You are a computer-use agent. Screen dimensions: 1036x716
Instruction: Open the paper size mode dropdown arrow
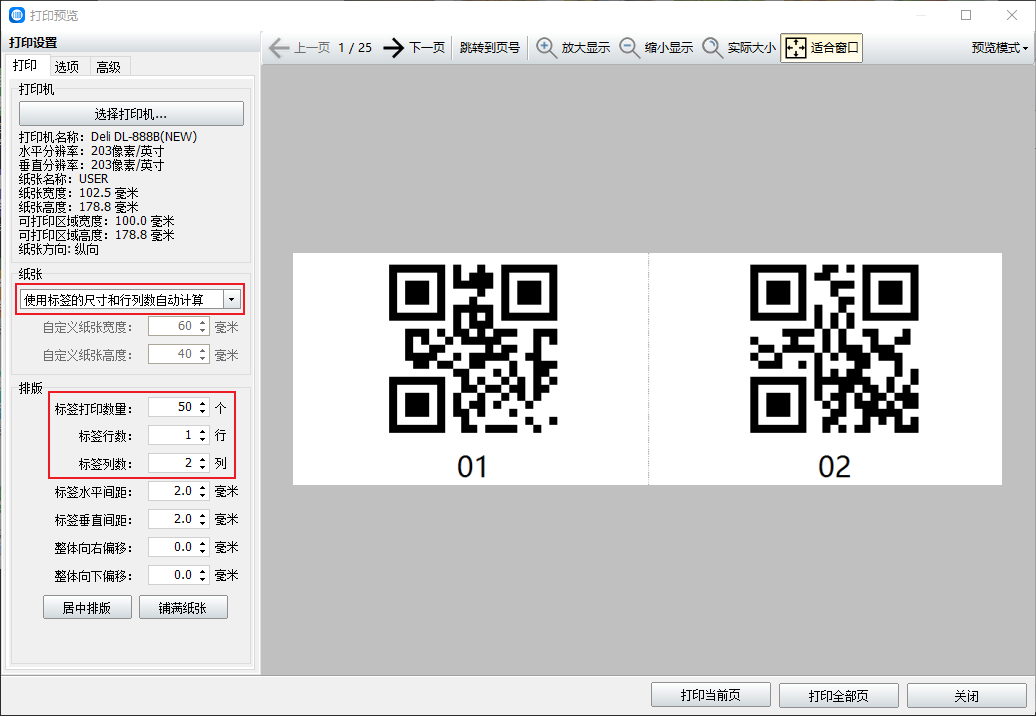click(231, 300)
